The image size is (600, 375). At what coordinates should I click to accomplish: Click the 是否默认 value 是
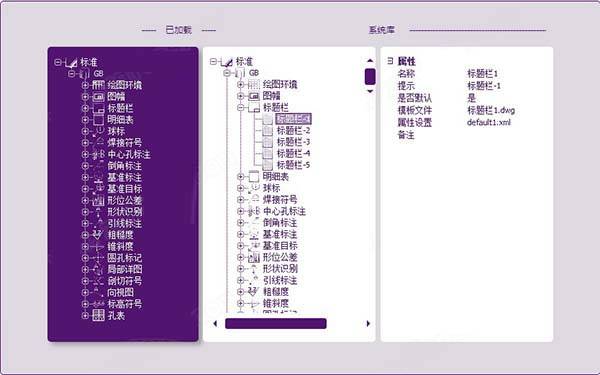(471, 98)
